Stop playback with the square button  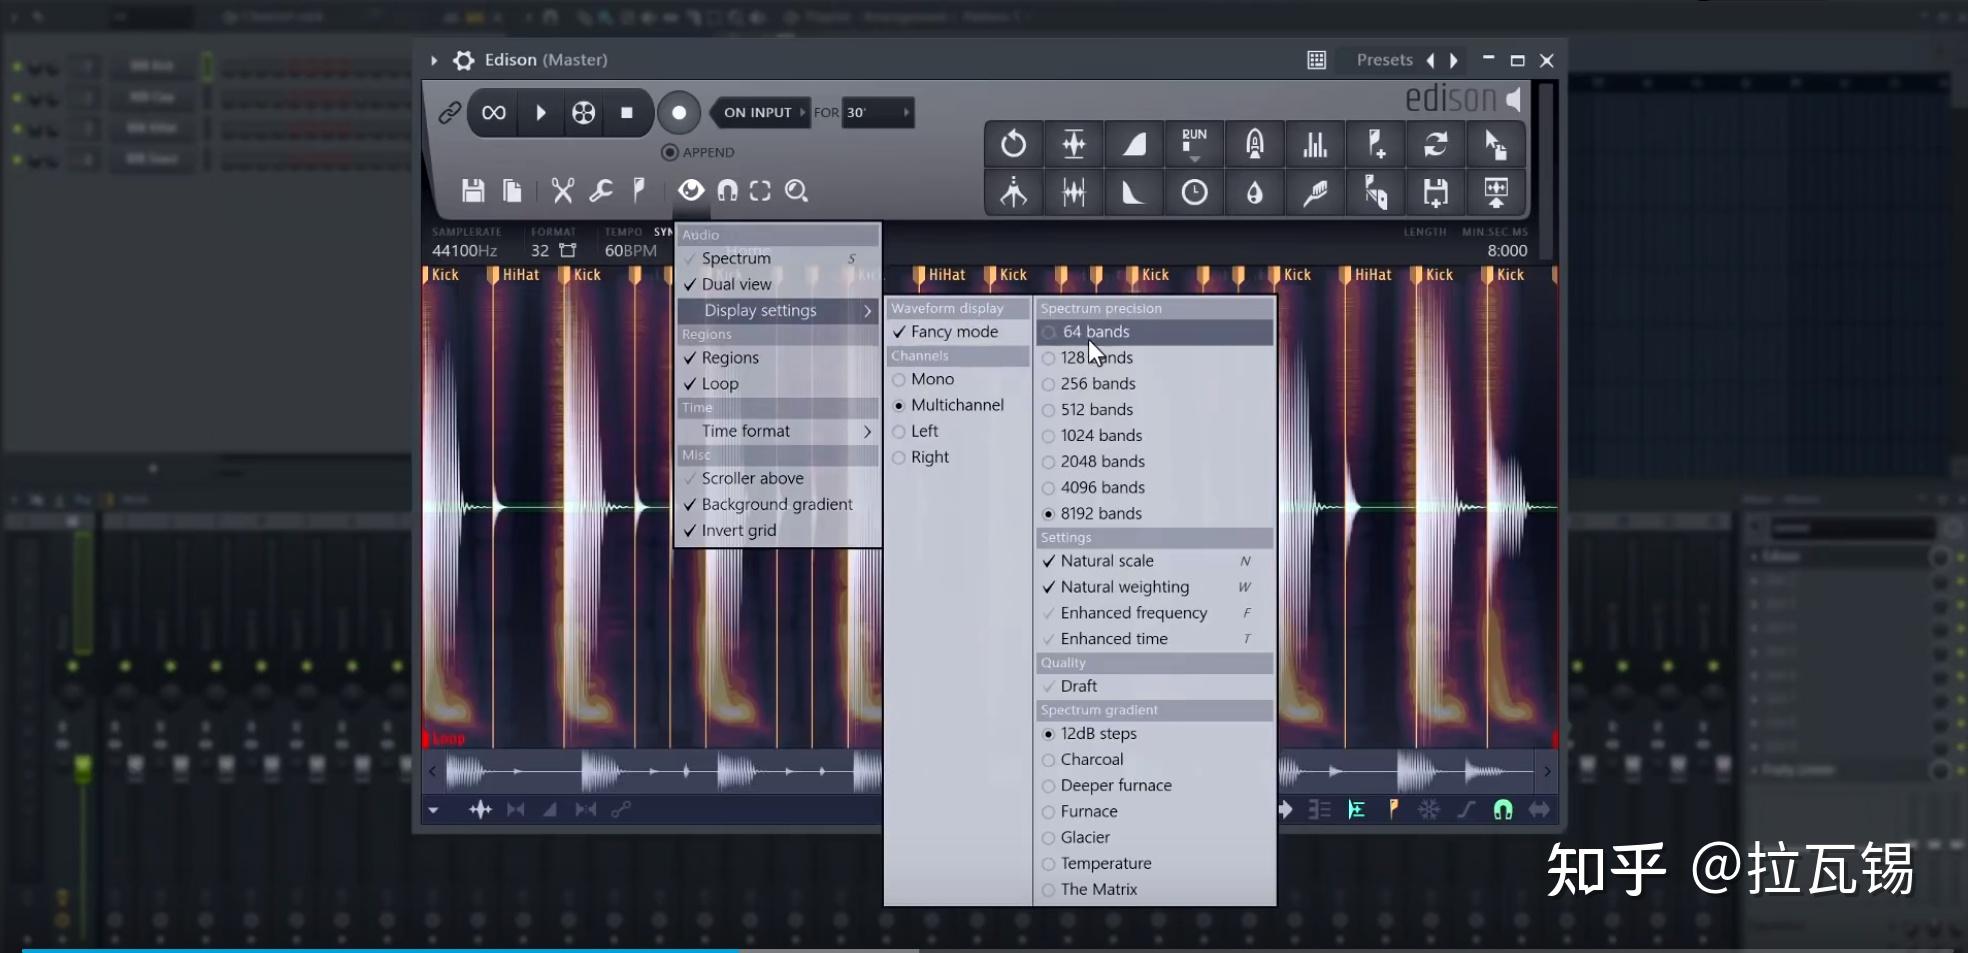tap(627, 113)
